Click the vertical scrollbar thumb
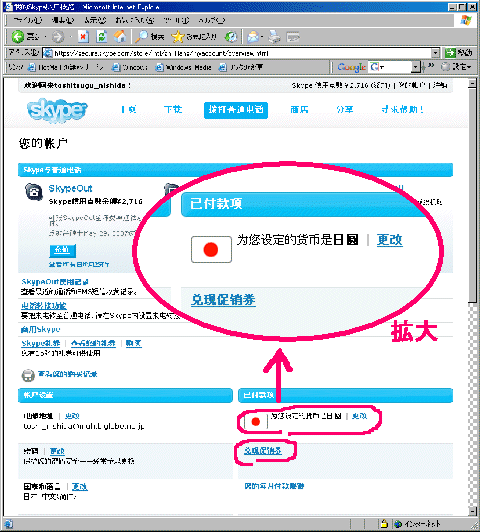Screen dimensions: 480x532 click(x=472, y=195)
